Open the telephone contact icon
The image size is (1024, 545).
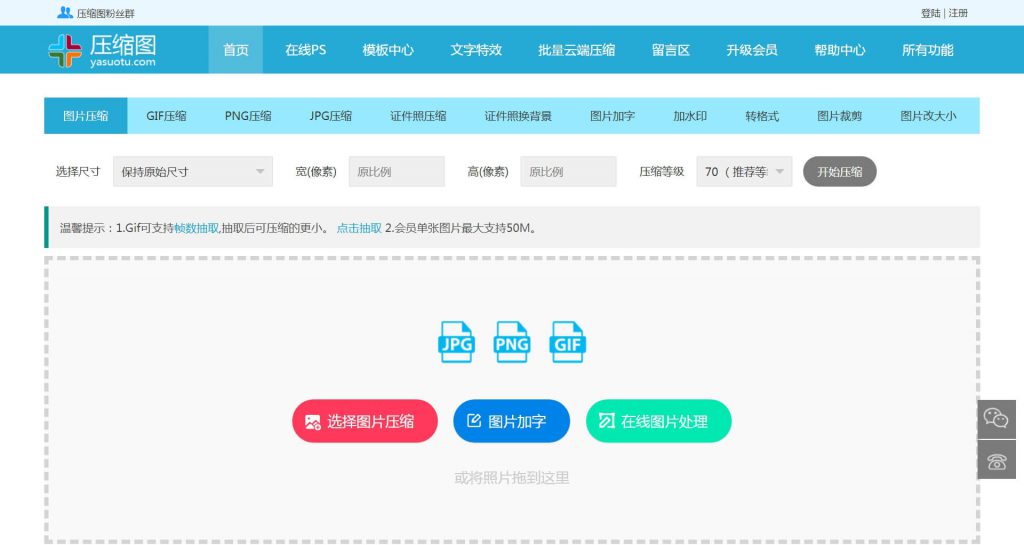click(x=997, y=460)
